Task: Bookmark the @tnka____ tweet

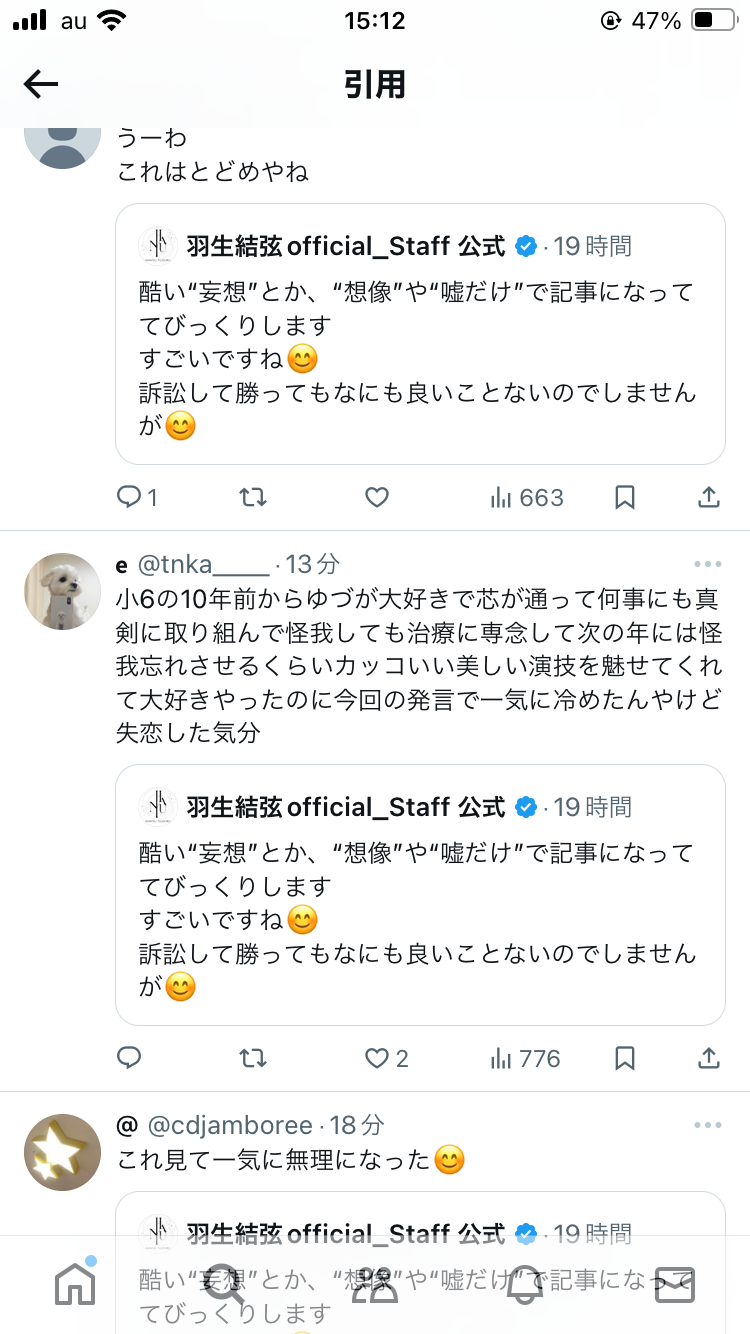Action: 625,1057
